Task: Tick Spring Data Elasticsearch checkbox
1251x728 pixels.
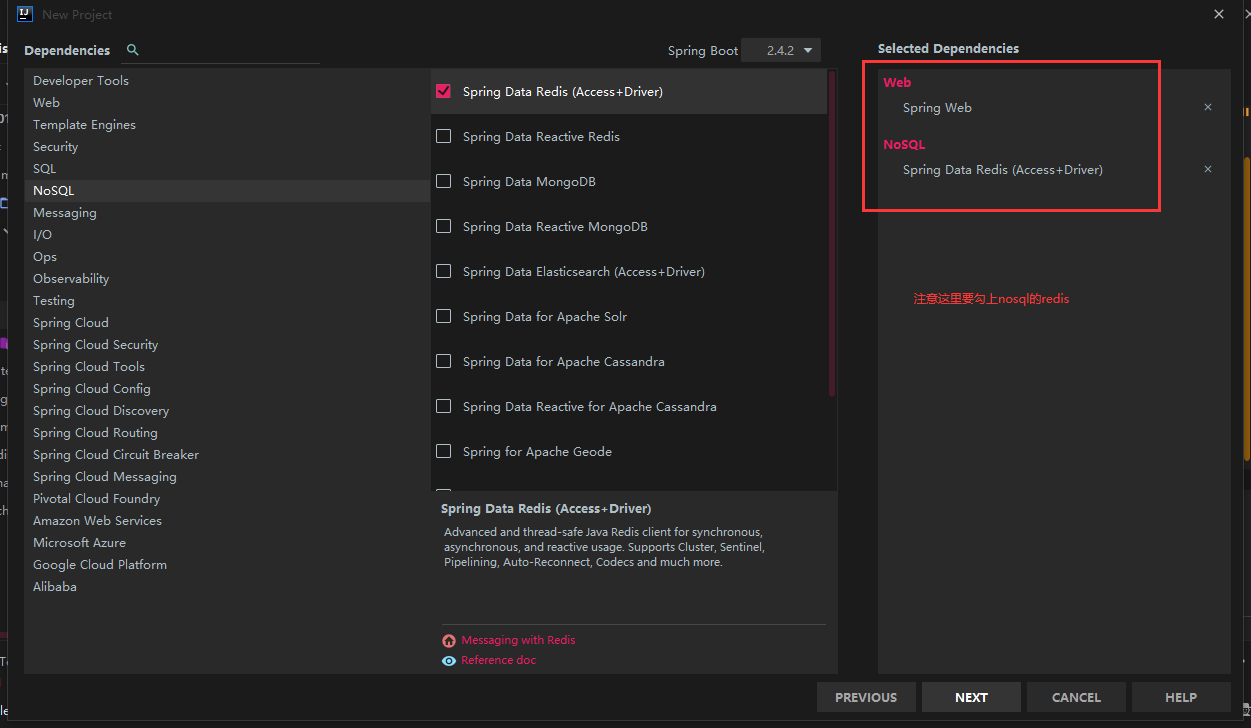Action: (444, 271)
